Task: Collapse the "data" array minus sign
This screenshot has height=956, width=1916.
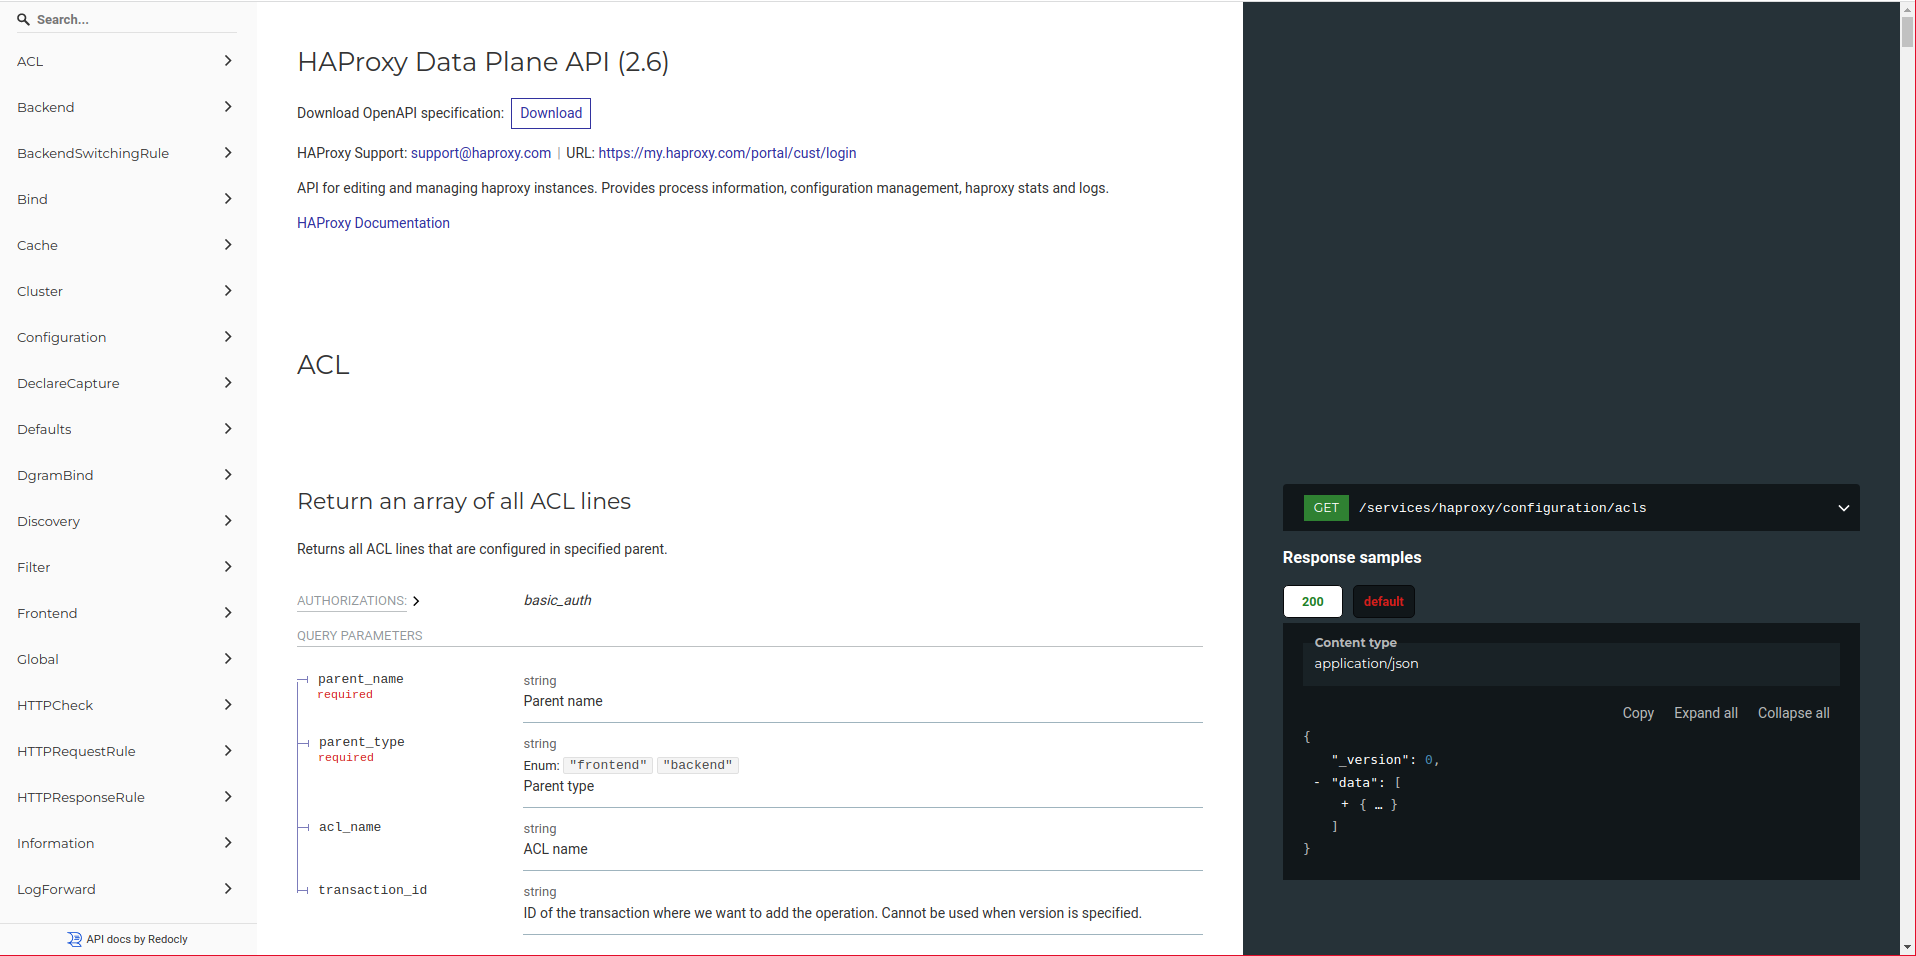Action: coord(1317,783)
